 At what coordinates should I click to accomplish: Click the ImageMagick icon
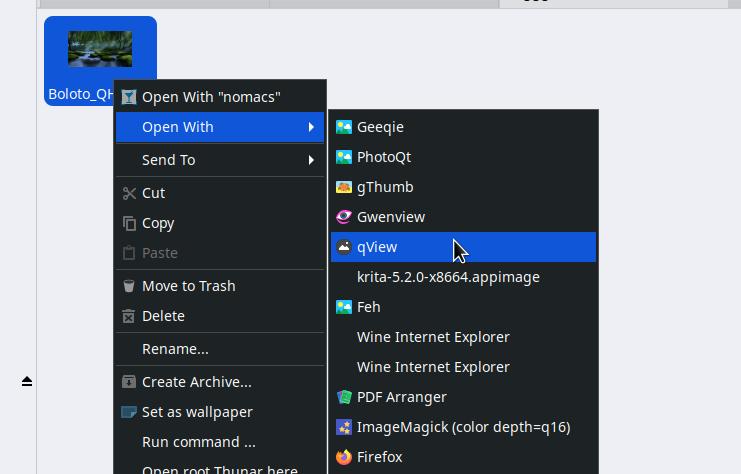pyautogui.click(x=344, y=427)
